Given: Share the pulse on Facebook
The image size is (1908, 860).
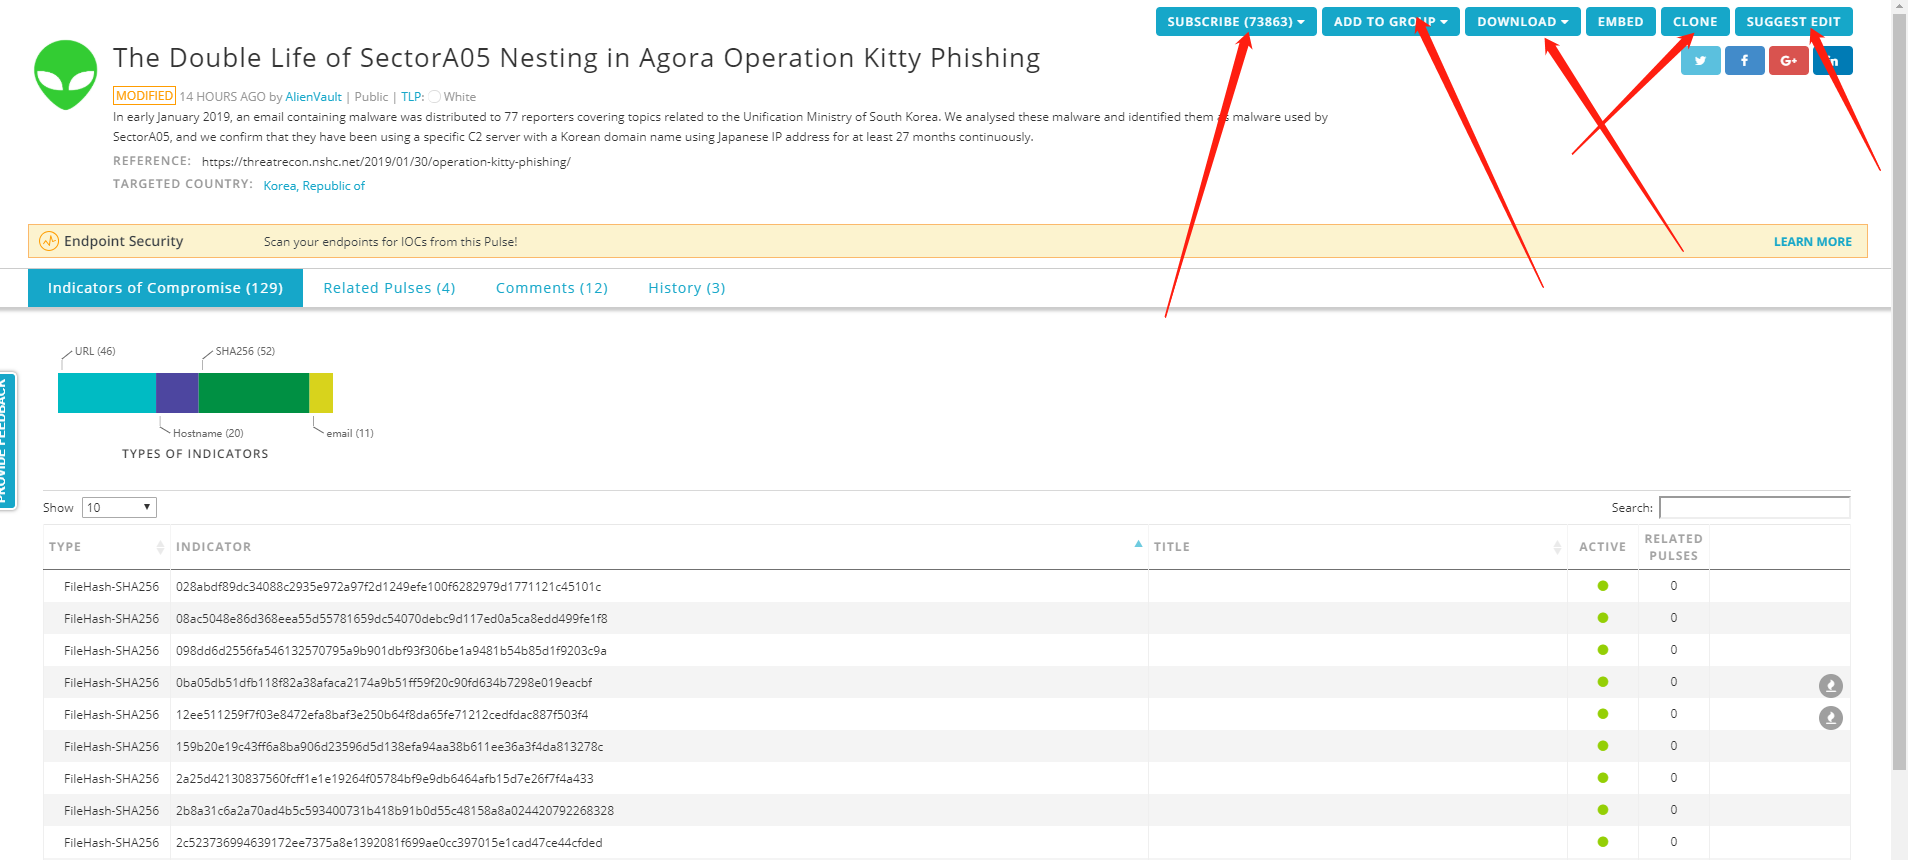Looking at the screenshot, I should click(x=1744, y=61).
